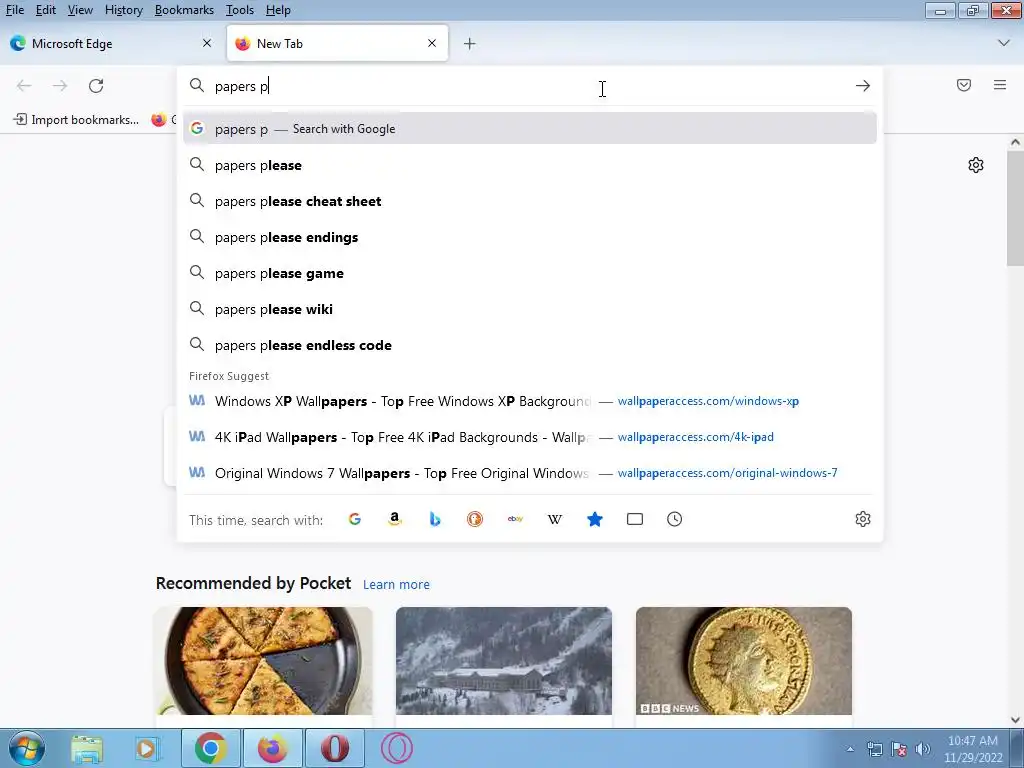Switch to Google Chrome in the taskbar
This screenshot has height=768, width=1024.
point(210,748)
